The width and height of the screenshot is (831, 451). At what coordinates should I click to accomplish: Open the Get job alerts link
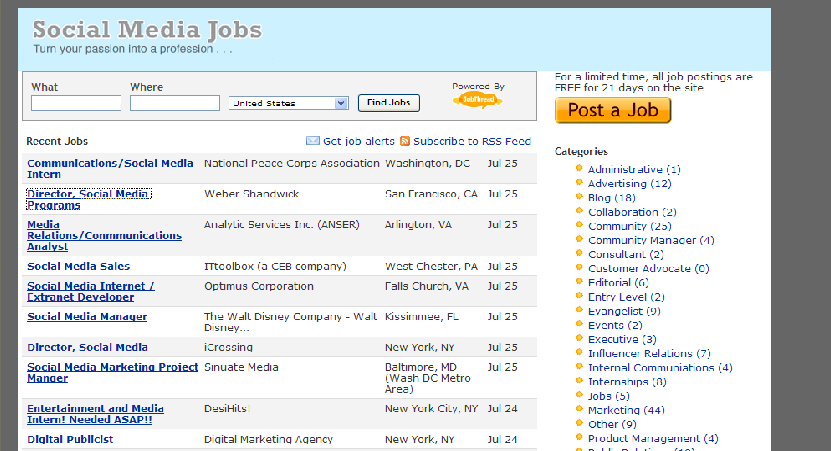[x=359, y=142]
